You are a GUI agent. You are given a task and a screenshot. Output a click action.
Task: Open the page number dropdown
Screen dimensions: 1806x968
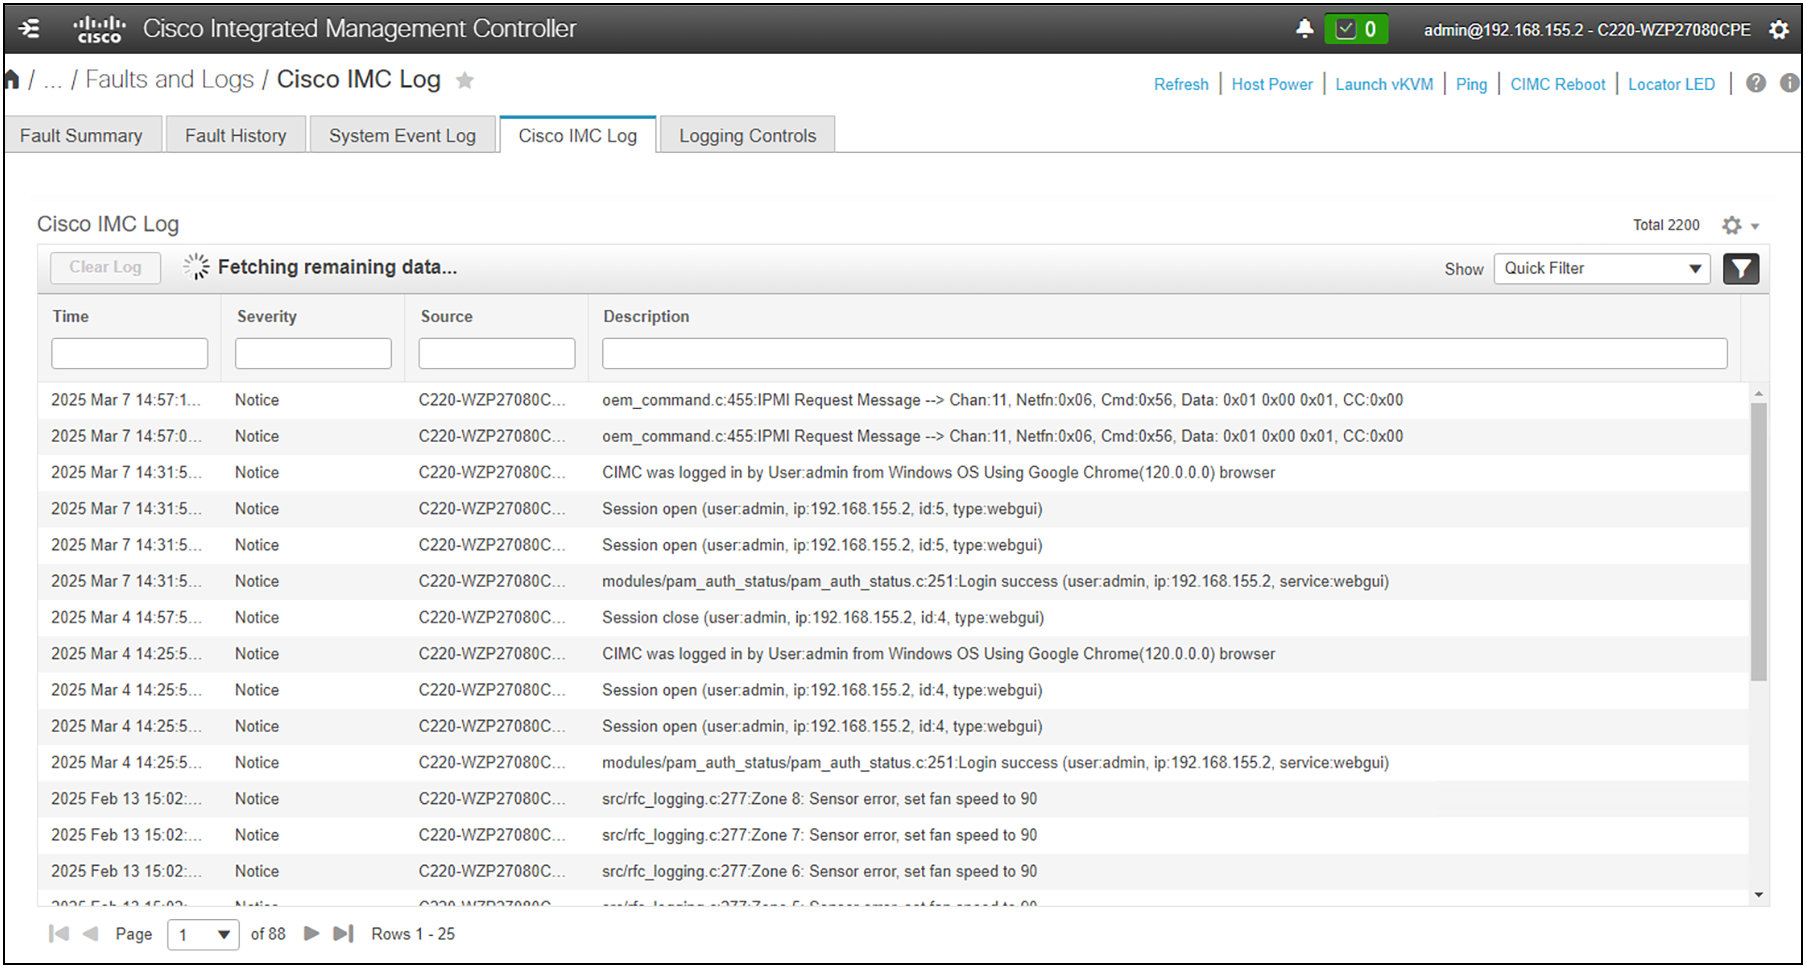(x=203, y=934)
